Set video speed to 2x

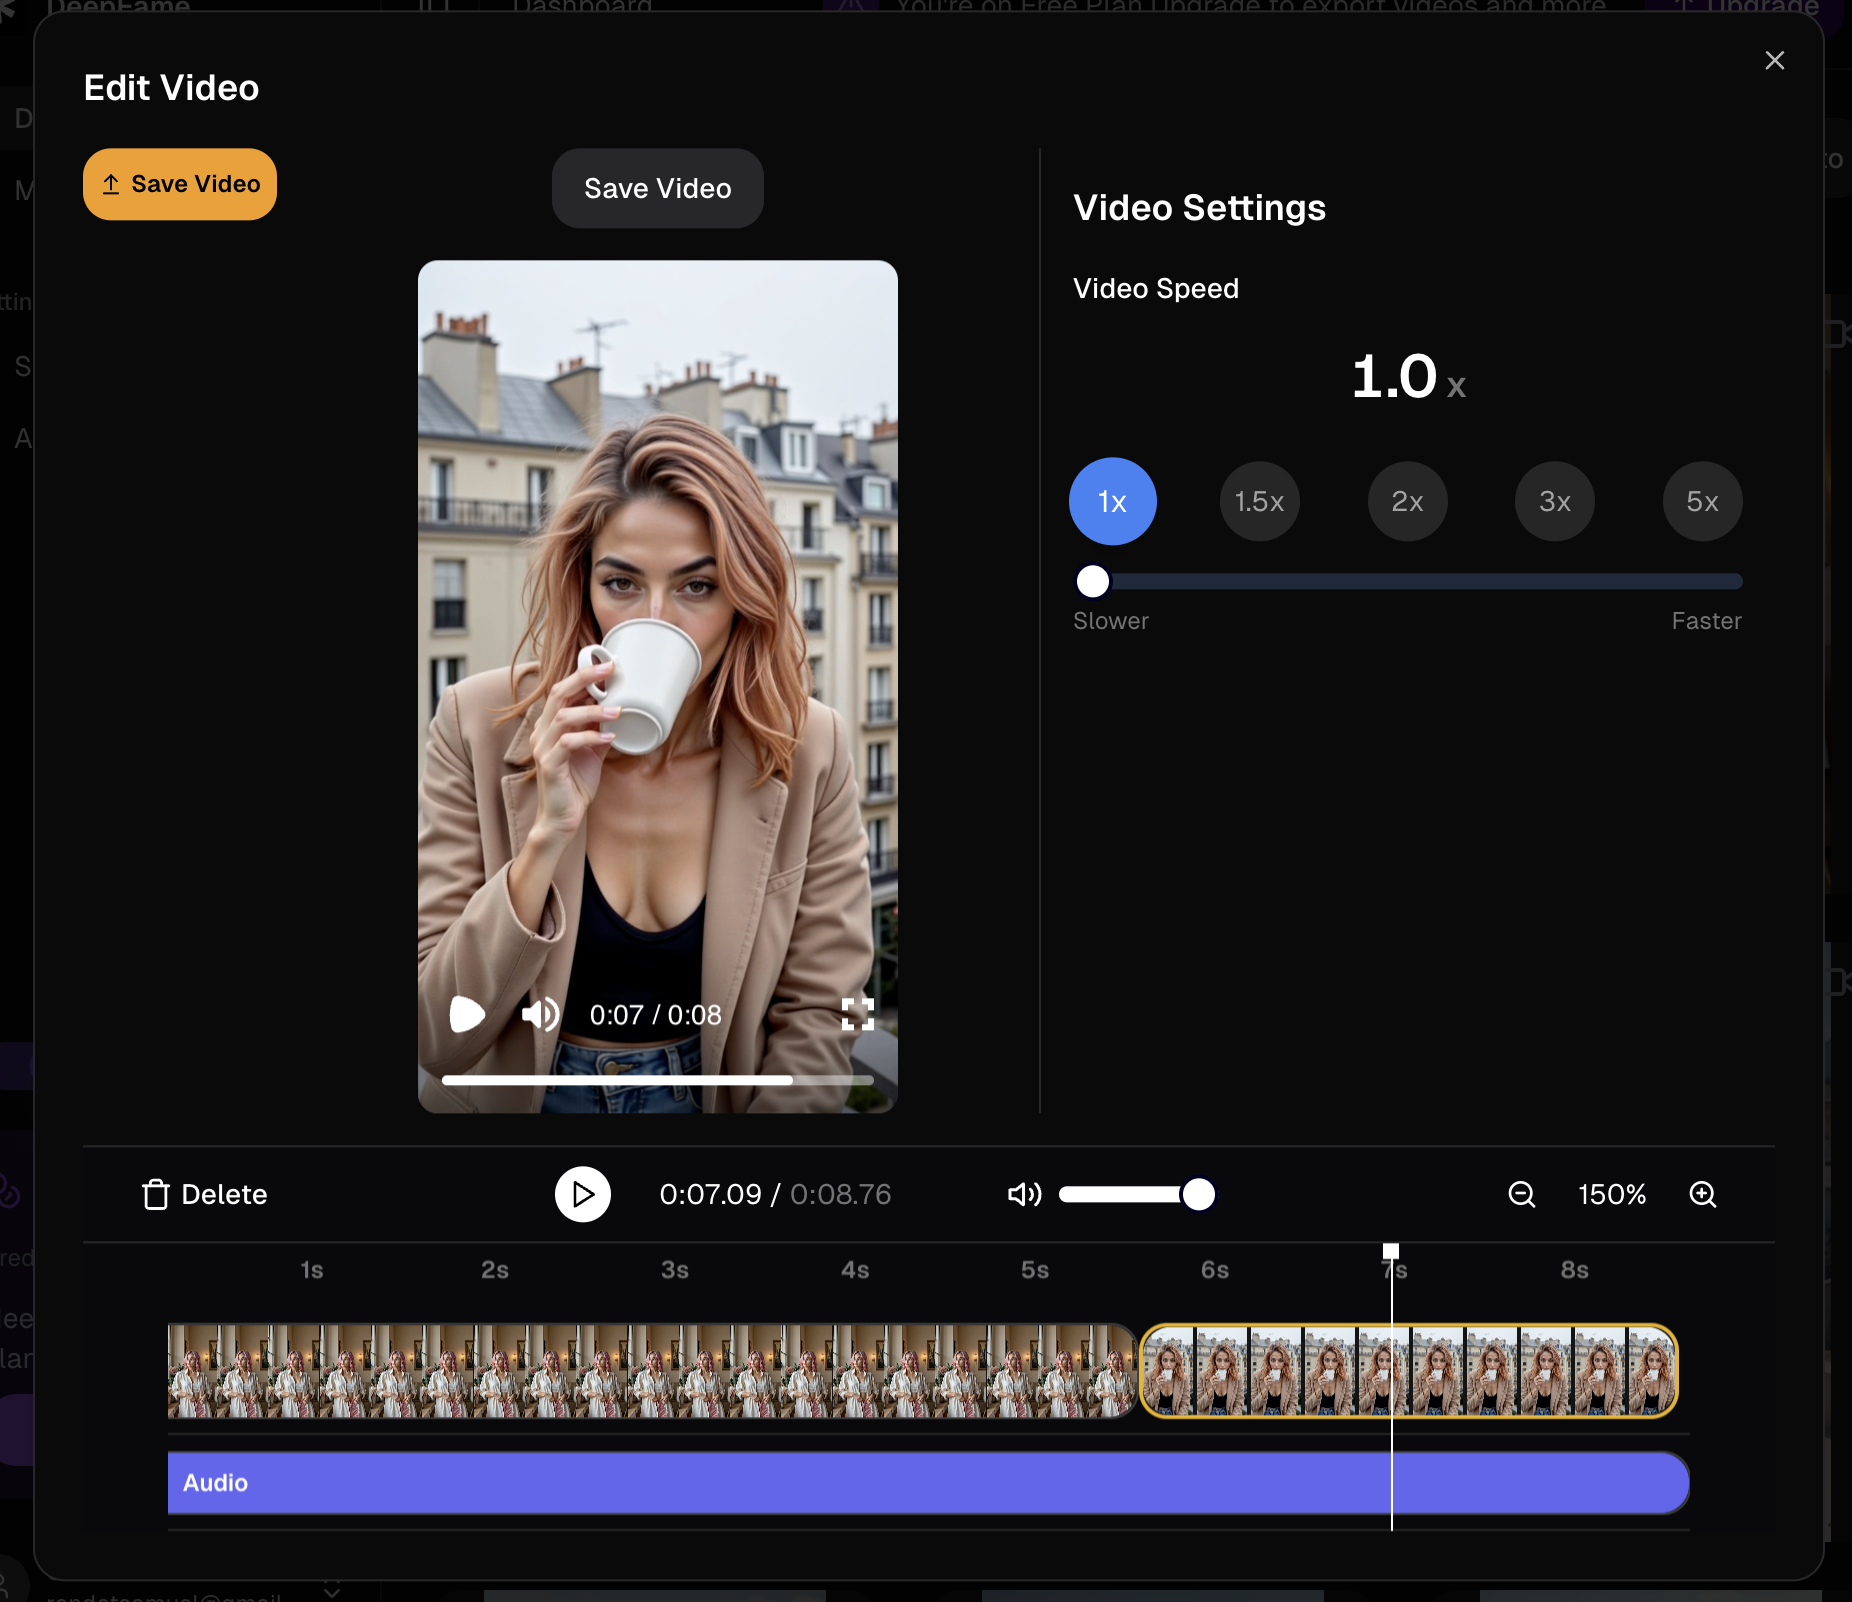(x=1407, y=501)
